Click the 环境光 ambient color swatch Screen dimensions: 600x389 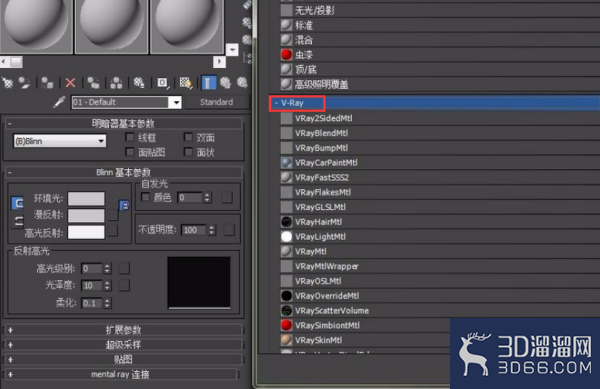86,199
